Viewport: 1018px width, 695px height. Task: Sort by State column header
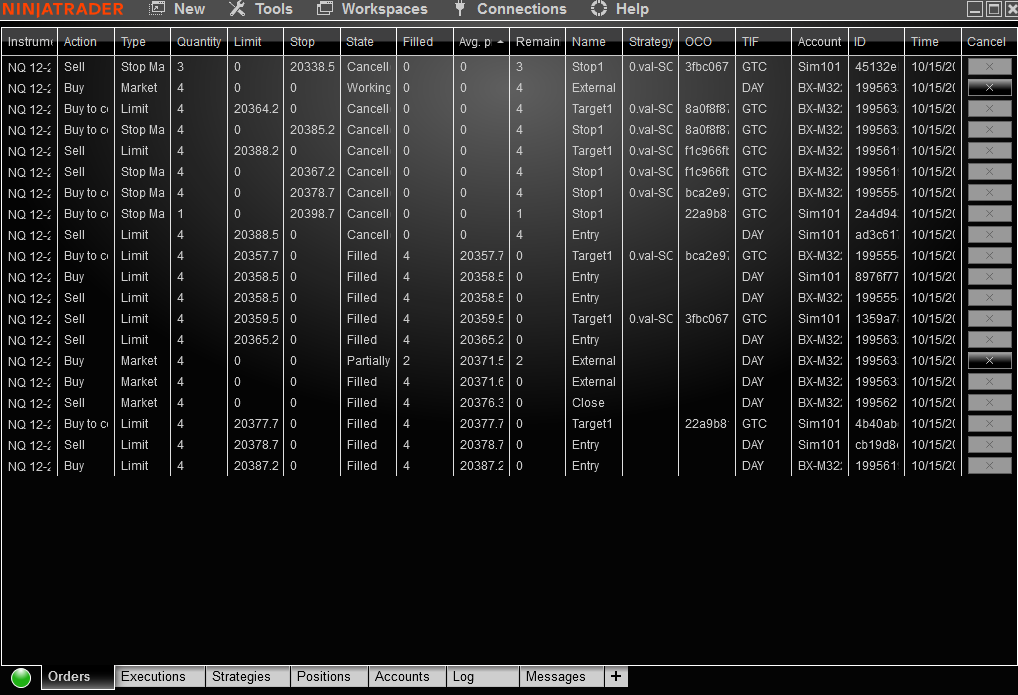[367, 42]
